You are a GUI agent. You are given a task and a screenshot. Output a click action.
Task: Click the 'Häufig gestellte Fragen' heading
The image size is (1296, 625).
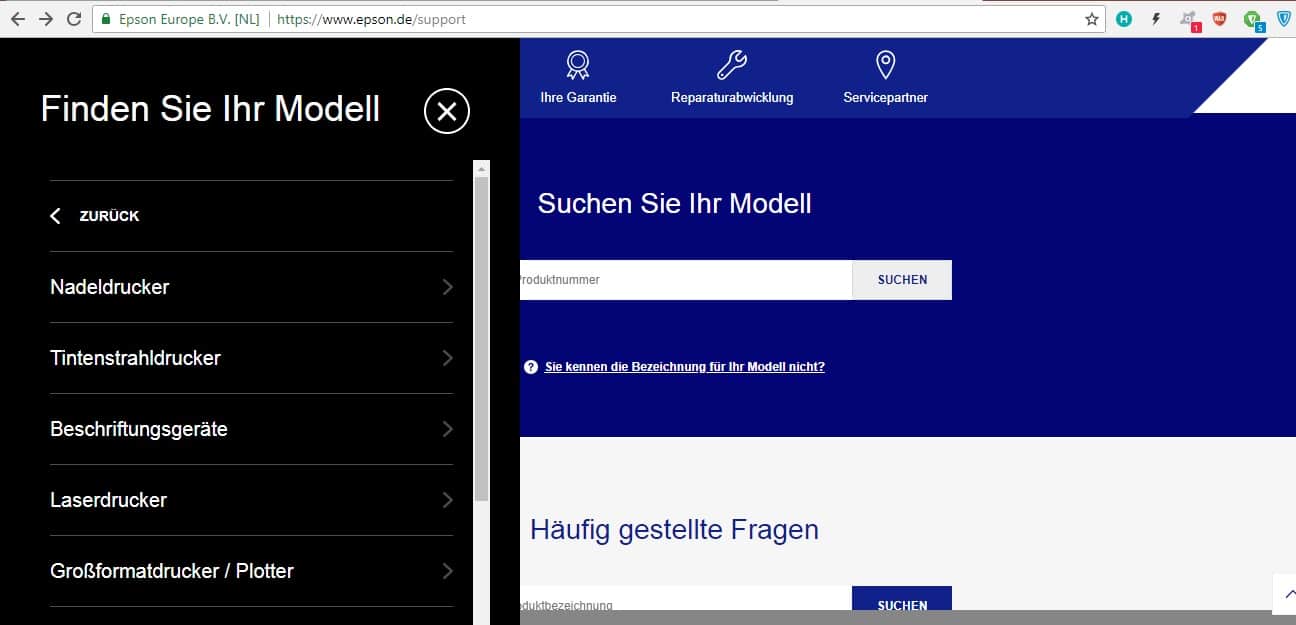tap(675, 530)
